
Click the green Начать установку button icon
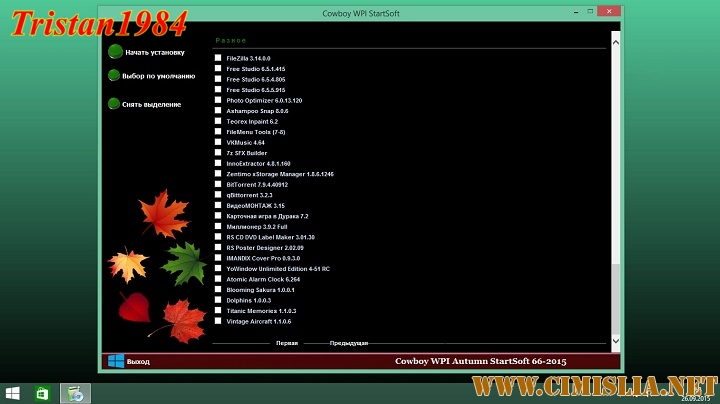(x=115, y=51)
